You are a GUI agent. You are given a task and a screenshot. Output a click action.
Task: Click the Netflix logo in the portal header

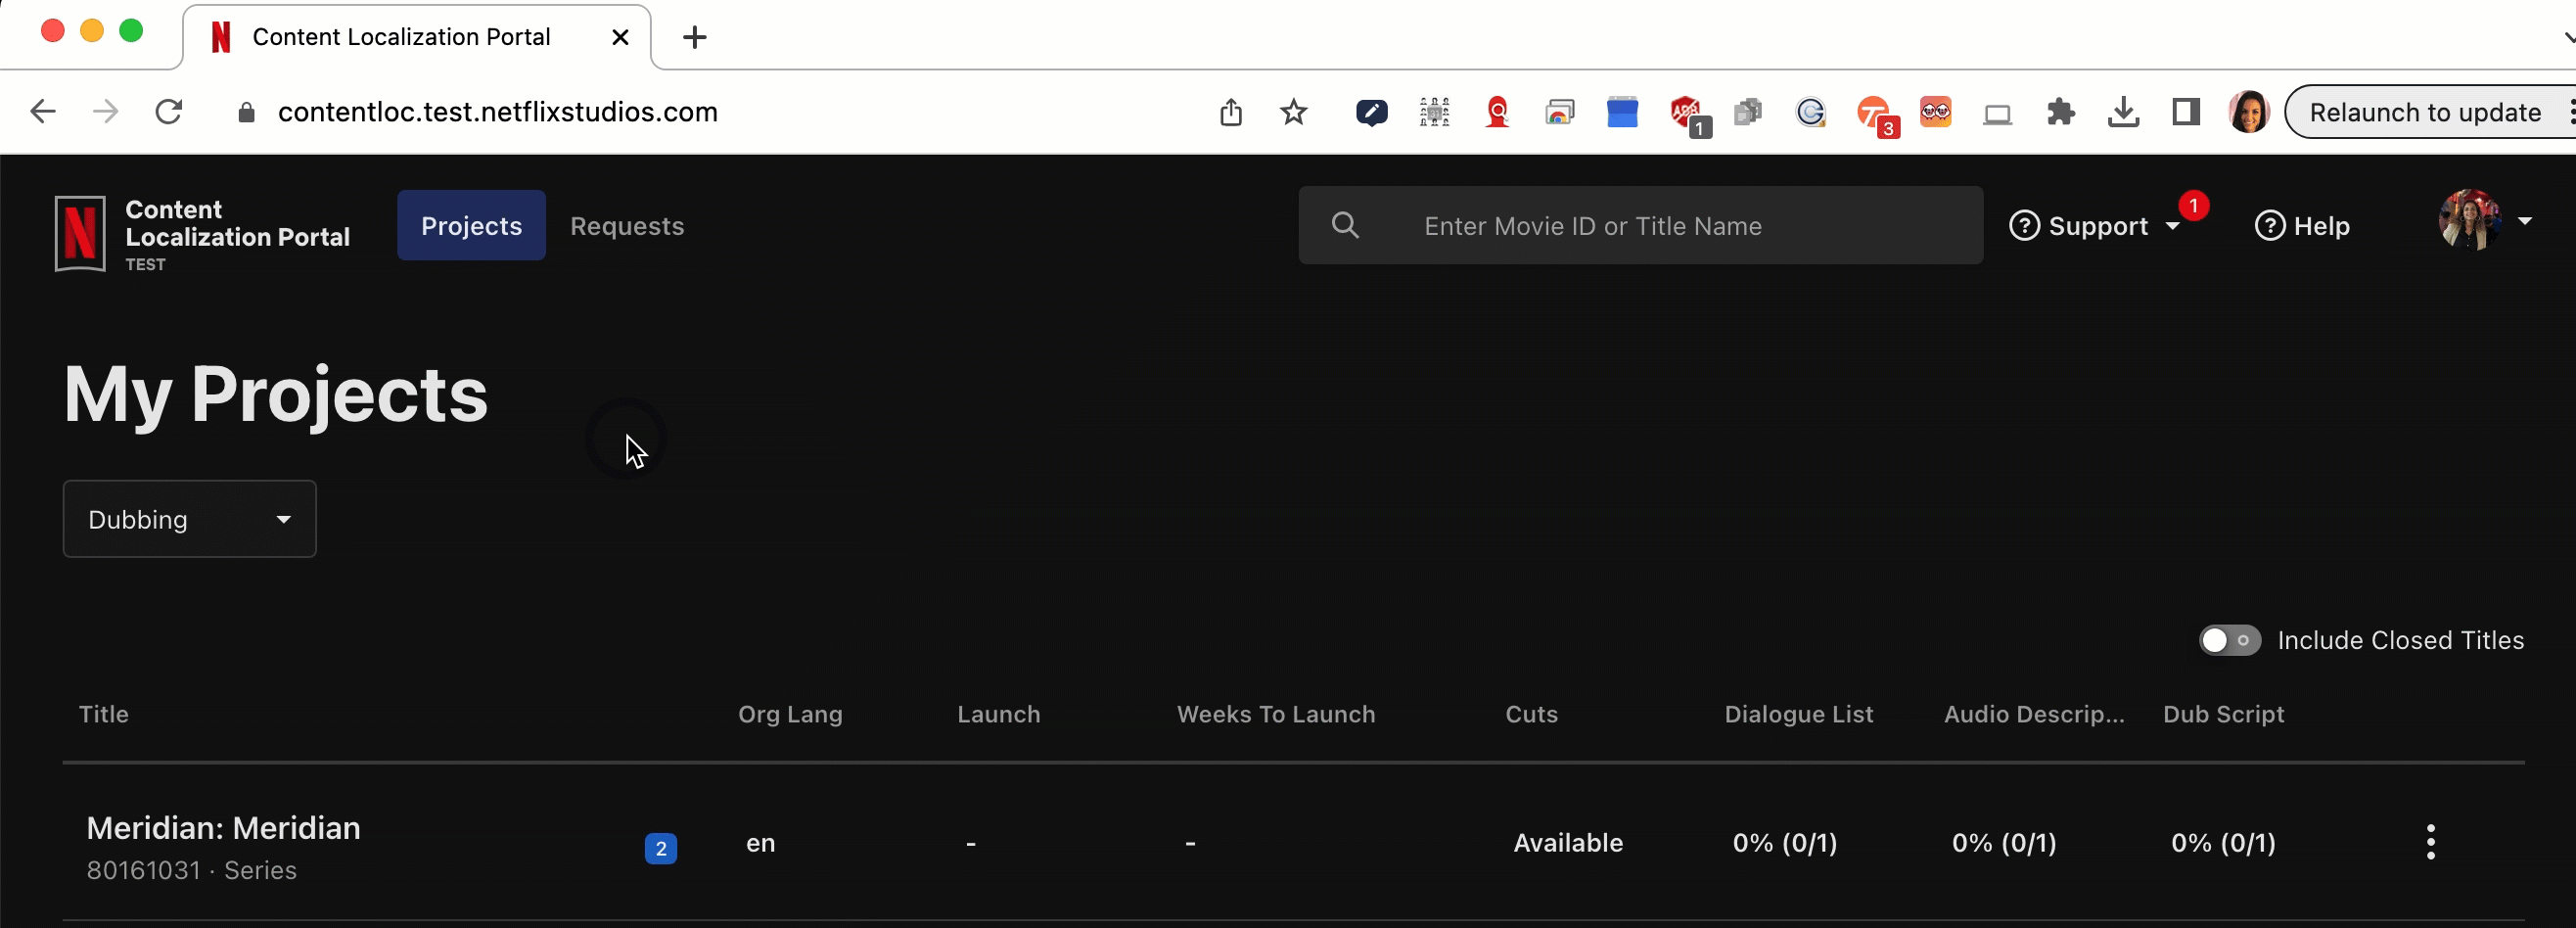(x=80, y=233)
